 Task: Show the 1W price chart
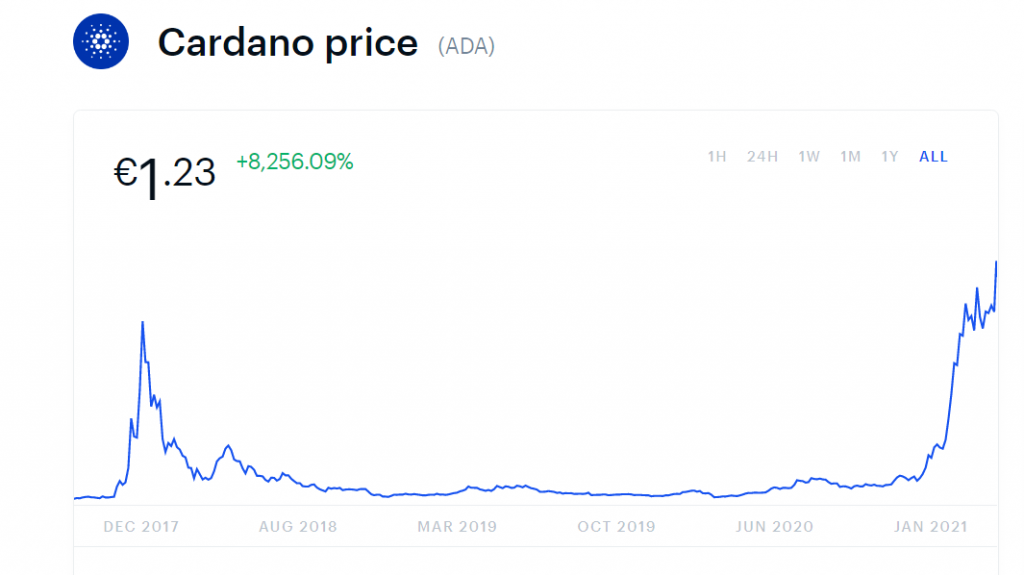[809, 157]
